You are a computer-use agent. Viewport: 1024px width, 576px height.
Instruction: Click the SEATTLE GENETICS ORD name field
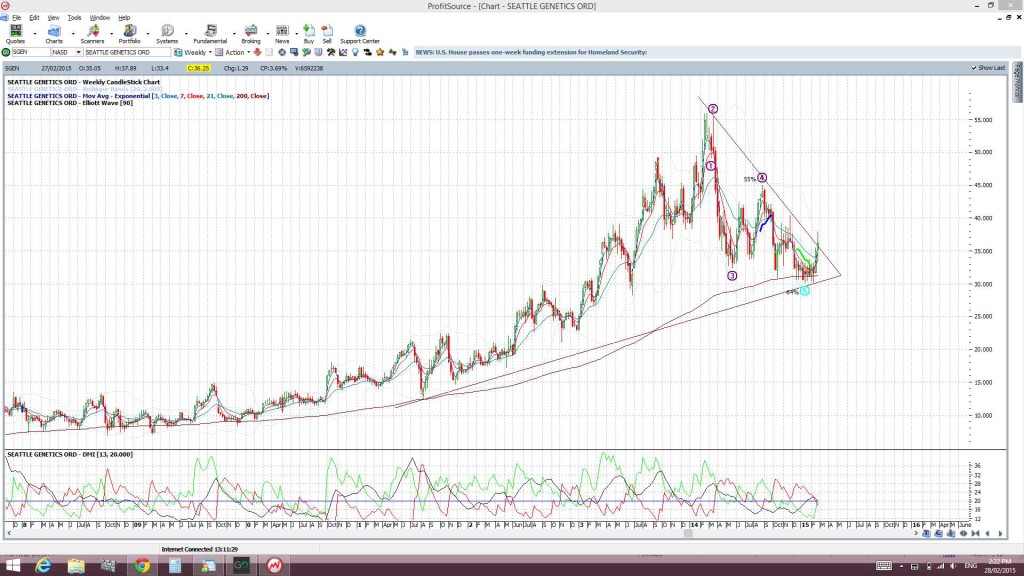(x=127, y=52)
